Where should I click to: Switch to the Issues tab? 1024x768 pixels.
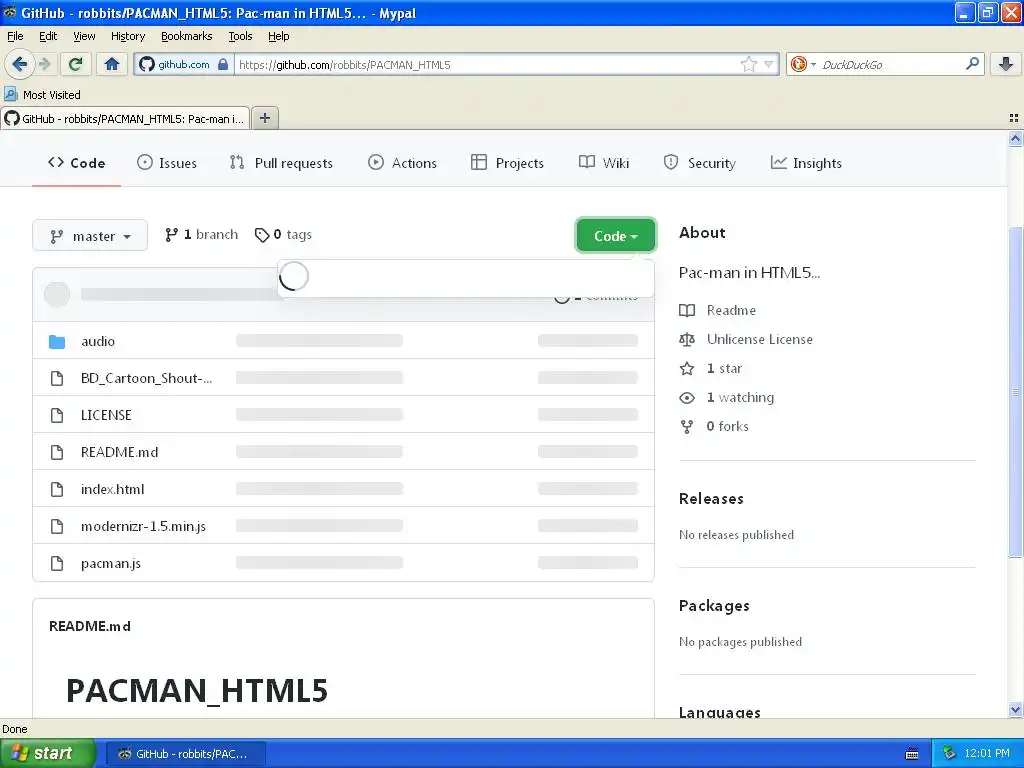[167, 163]
